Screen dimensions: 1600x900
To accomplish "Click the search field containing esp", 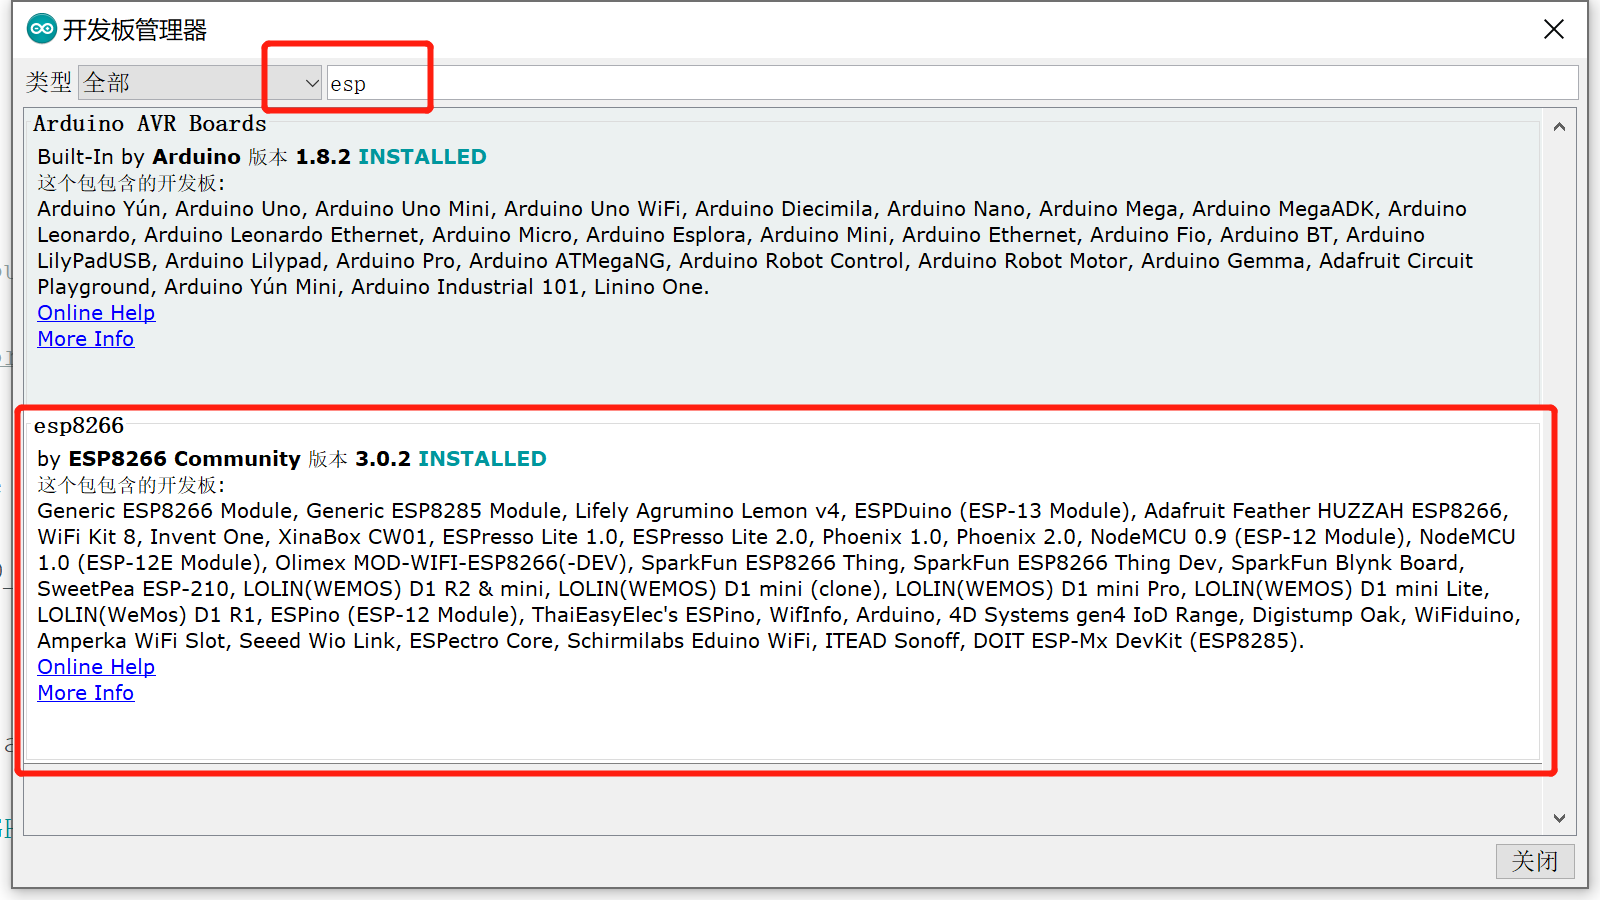I will point(952,83).
